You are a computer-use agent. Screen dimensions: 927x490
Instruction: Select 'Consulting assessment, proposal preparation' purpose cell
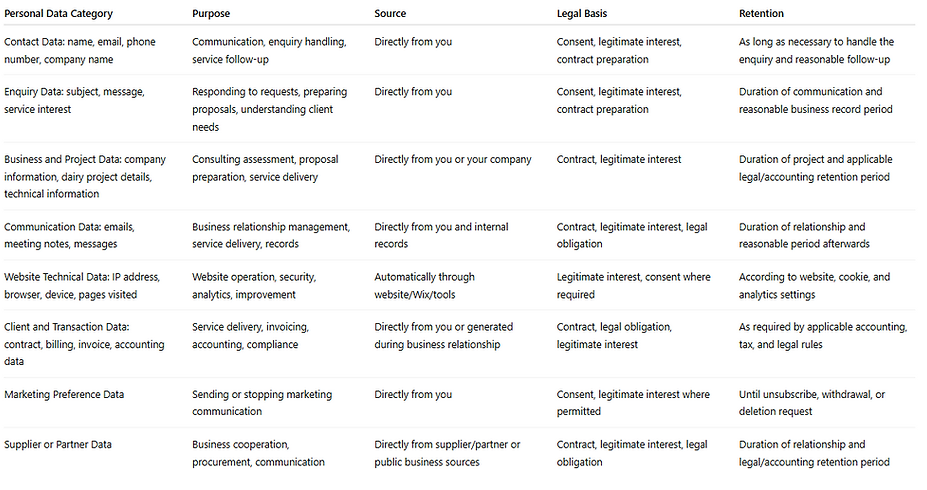[x=265, y=168]
